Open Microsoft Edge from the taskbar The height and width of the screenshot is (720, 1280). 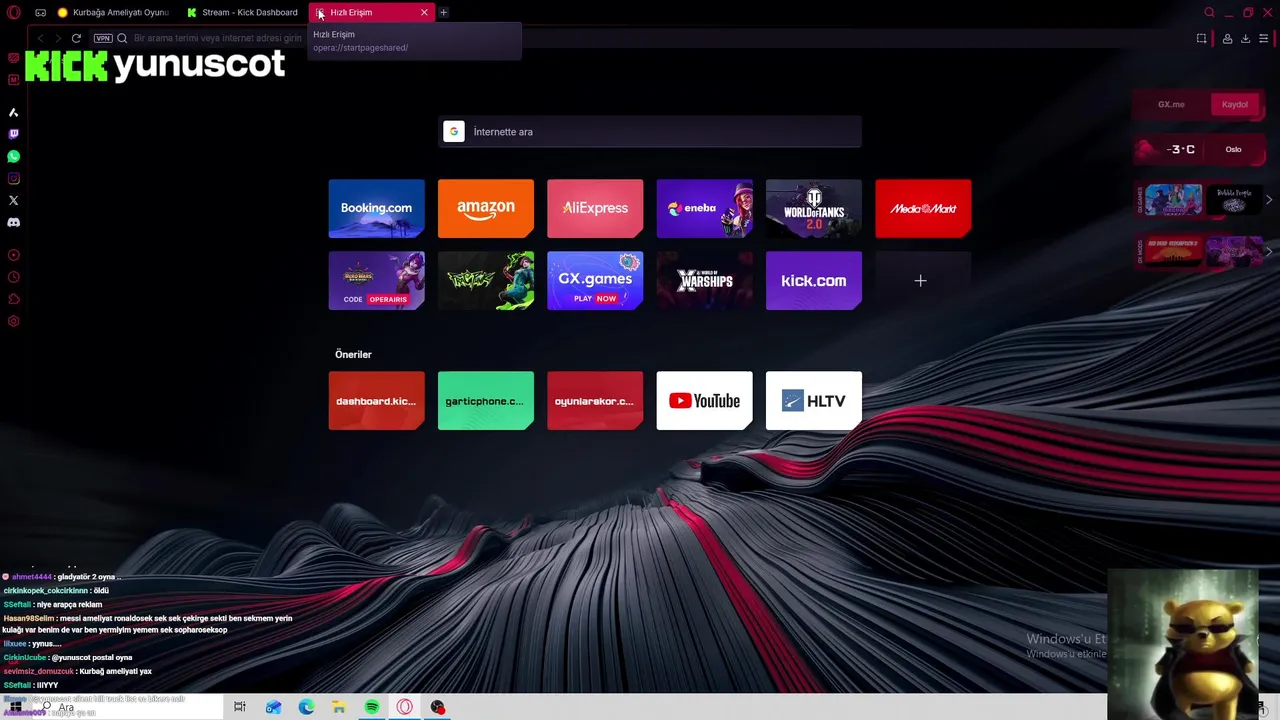306,707
